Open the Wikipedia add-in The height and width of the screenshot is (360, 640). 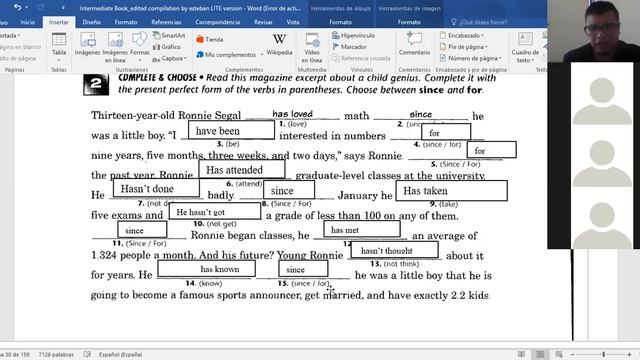pyautogui.click(x=279, y=44)
